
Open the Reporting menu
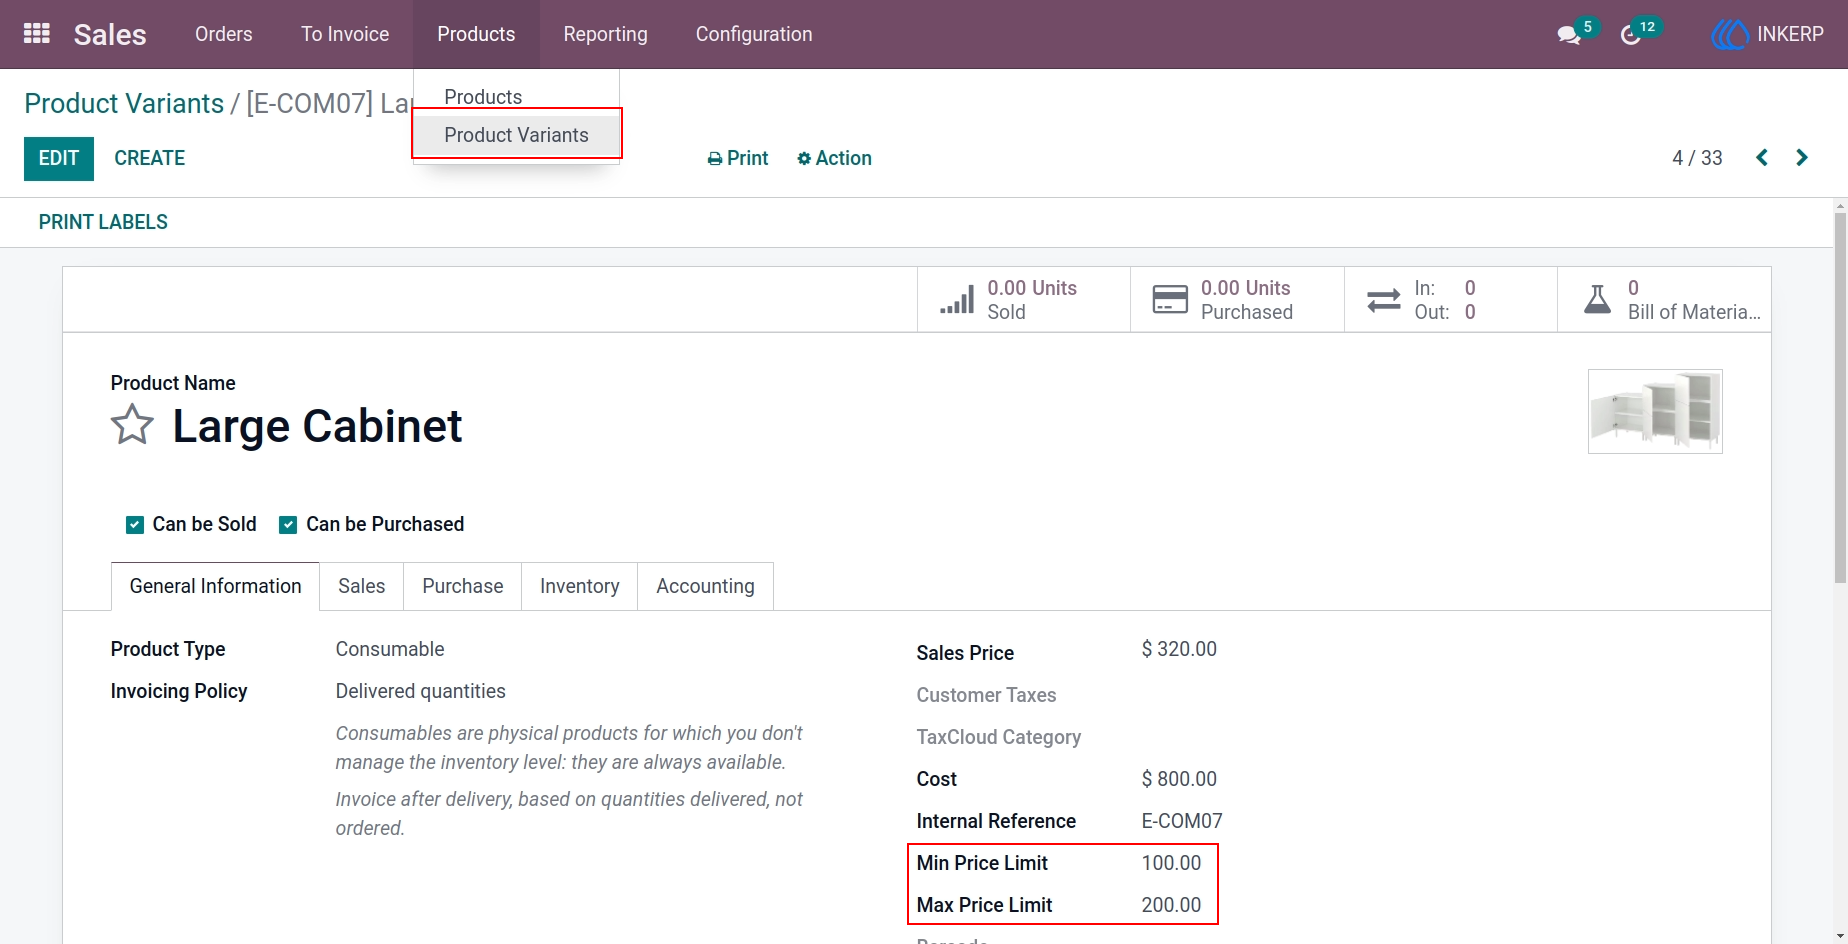[605, 34]
